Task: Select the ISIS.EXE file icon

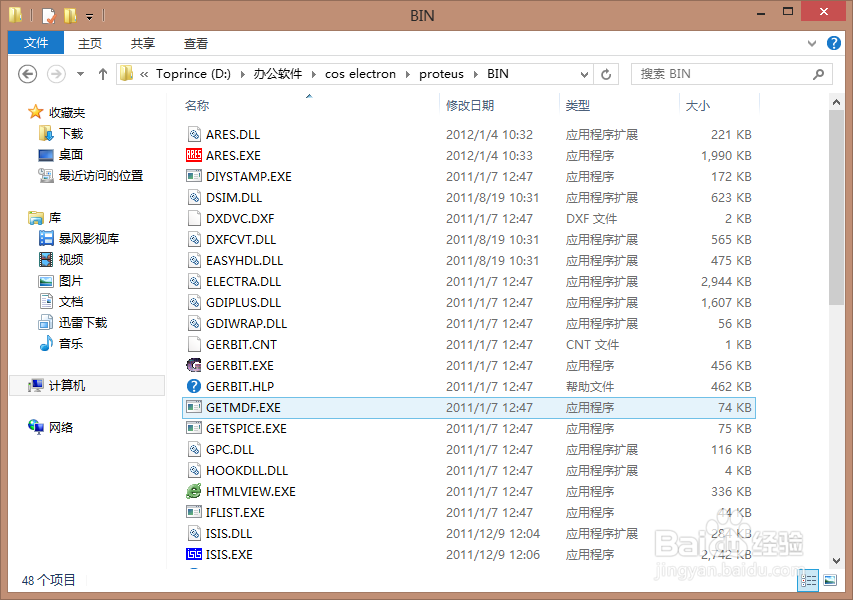Action: 194,554
